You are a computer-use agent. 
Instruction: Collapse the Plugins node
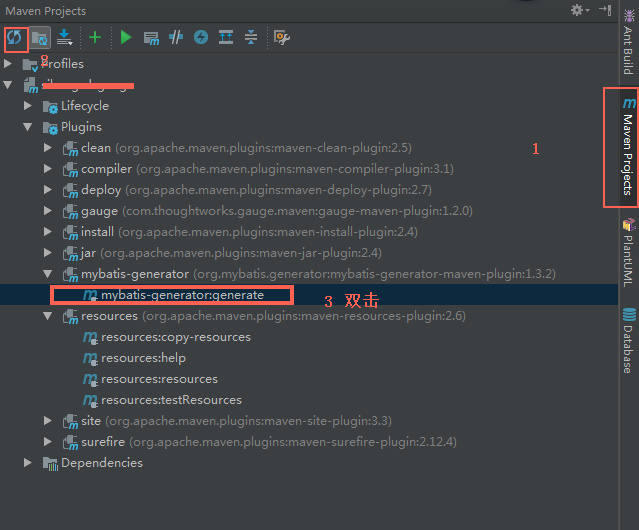coord(28,127)
